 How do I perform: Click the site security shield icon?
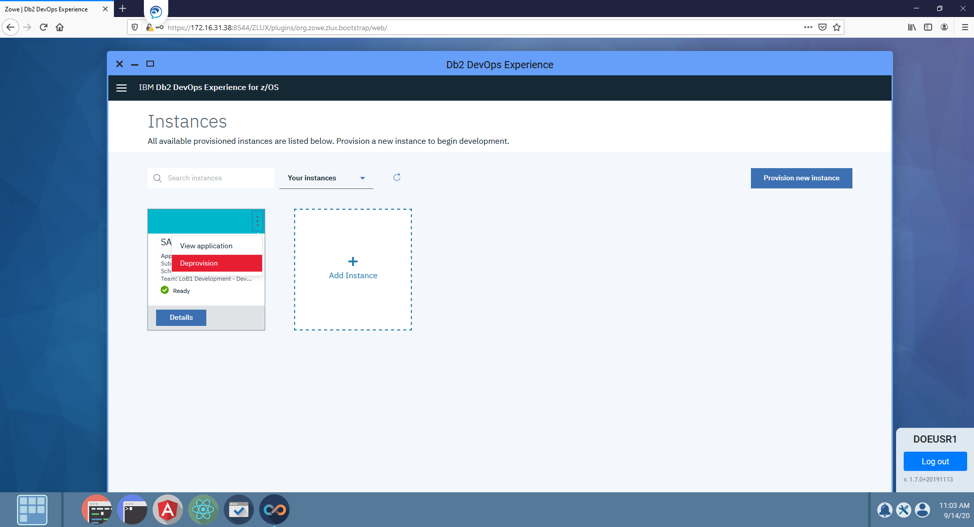[135, 27]
